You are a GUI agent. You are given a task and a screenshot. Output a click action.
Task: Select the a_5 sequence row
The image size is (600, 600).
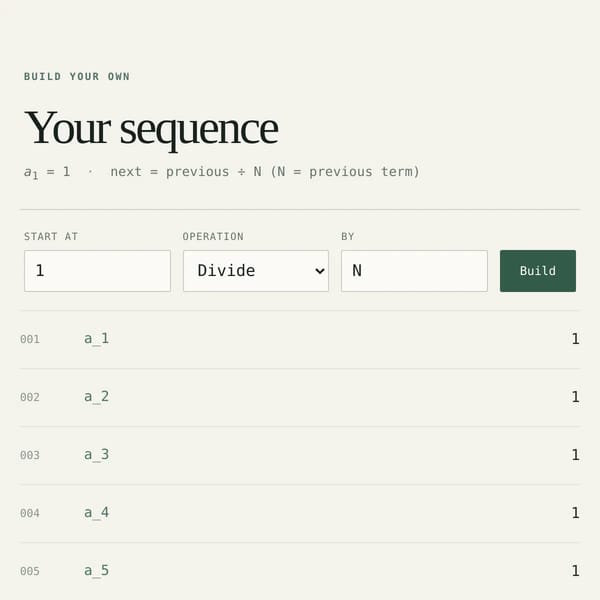[x=300, y=571]
